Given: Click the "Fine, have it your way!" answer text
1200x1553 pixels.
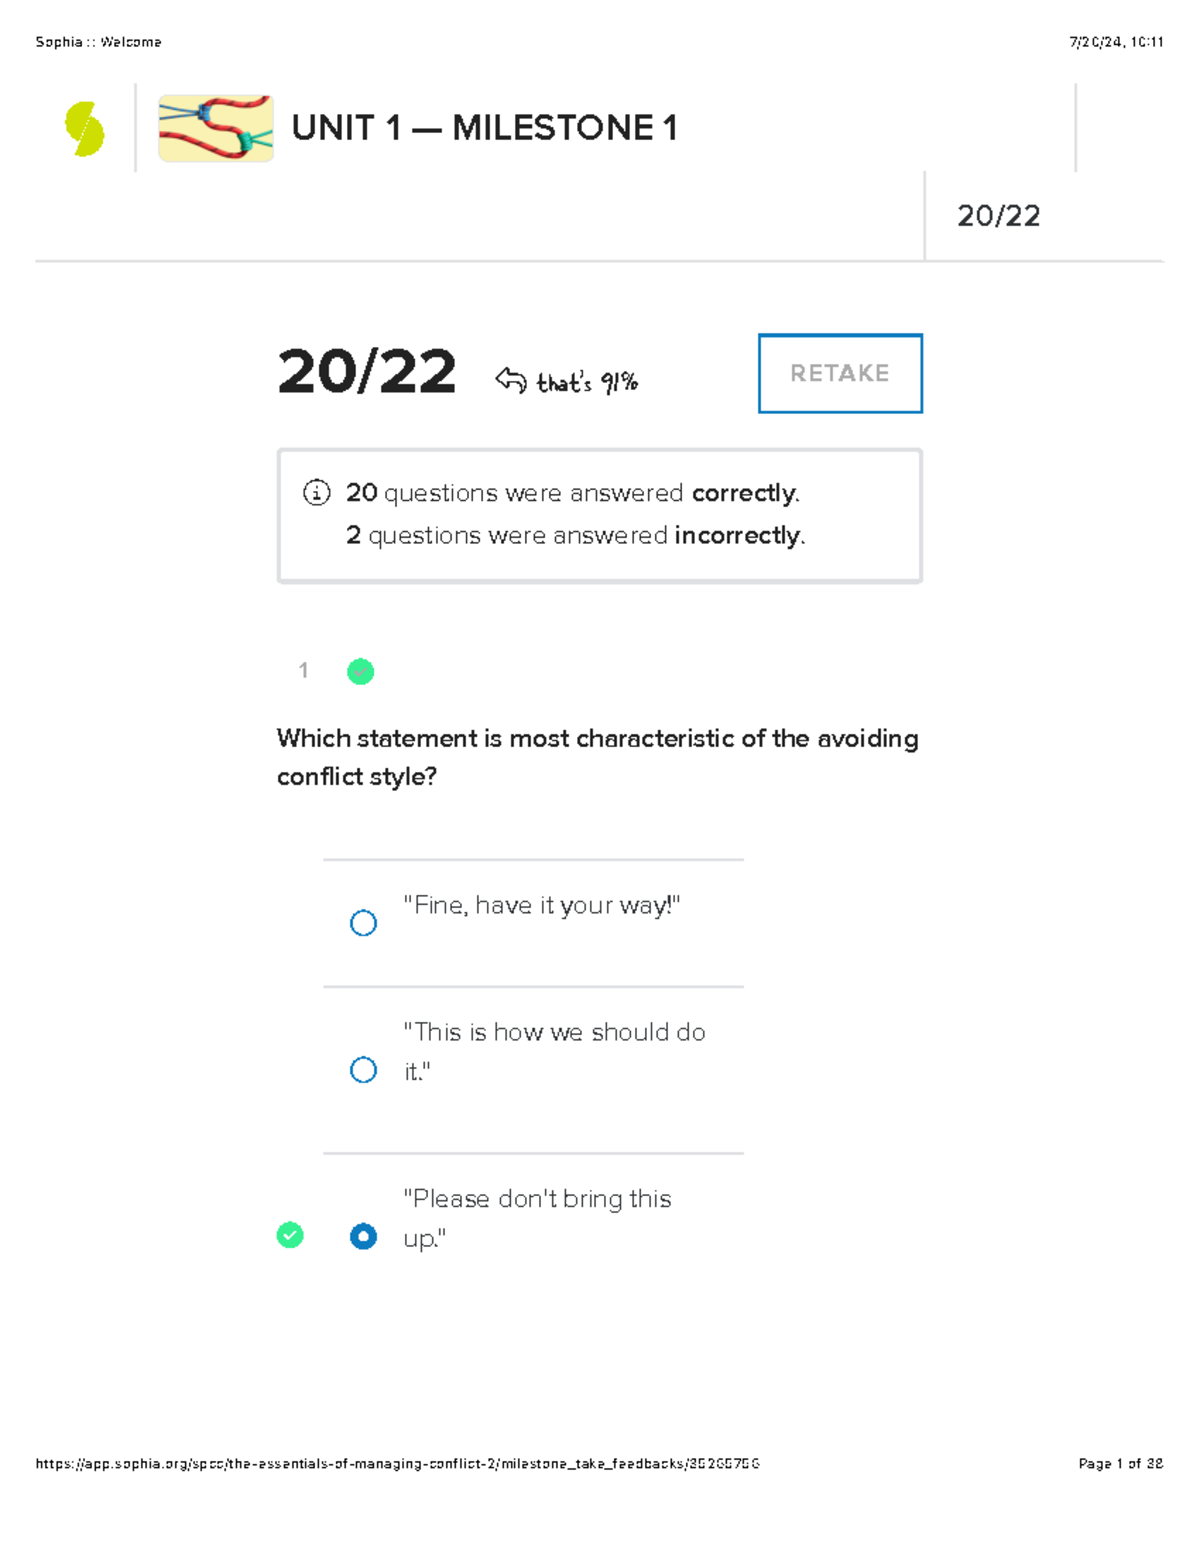Looking at the screenshot, I should pyautogui.click(x=541, y=906).
